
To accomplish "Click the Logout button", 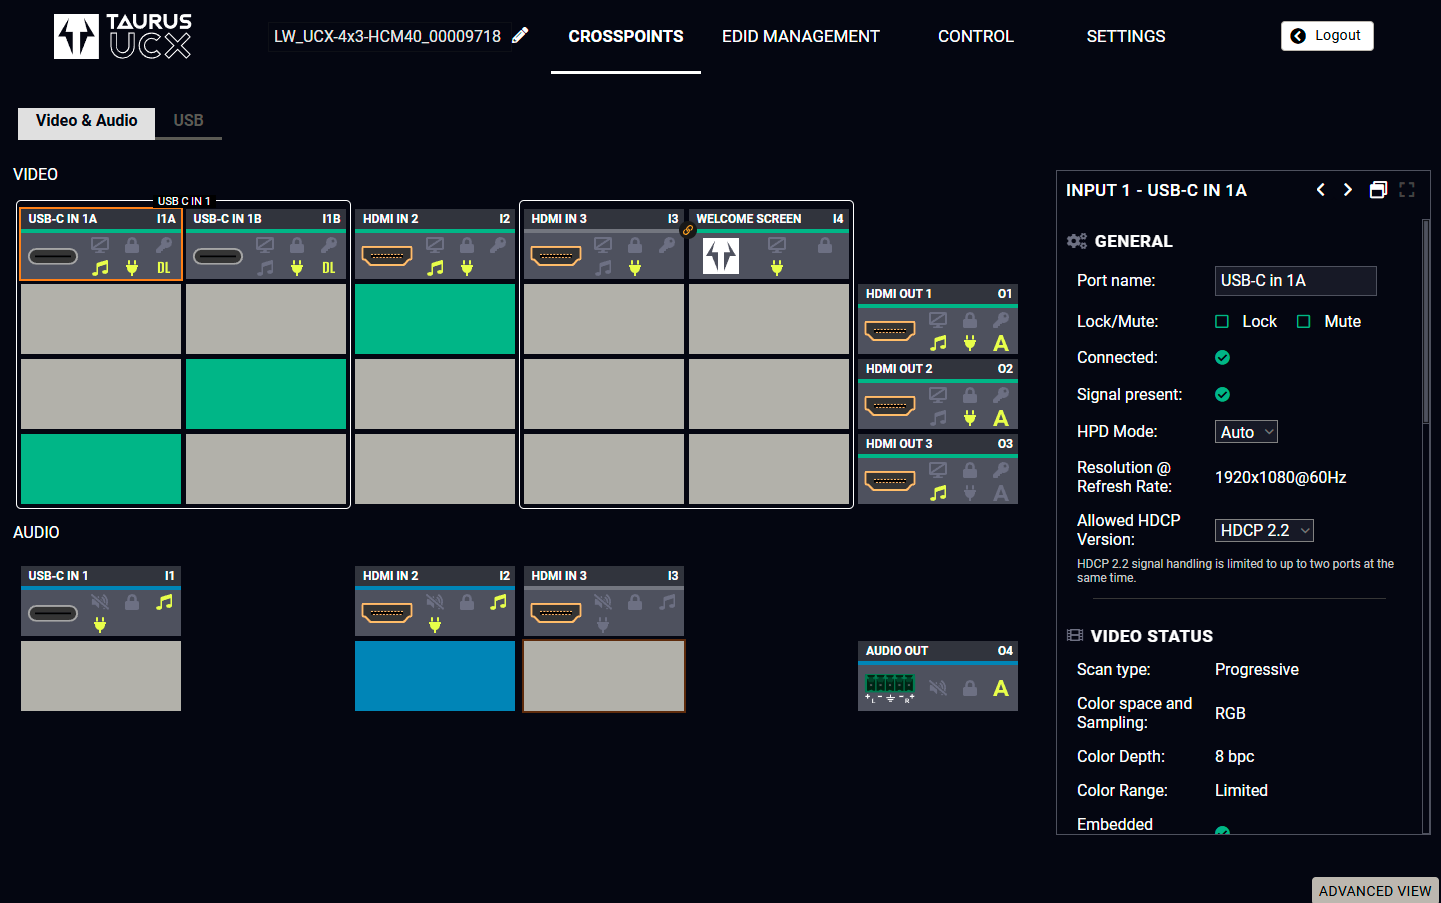I will pos(1327,36).
